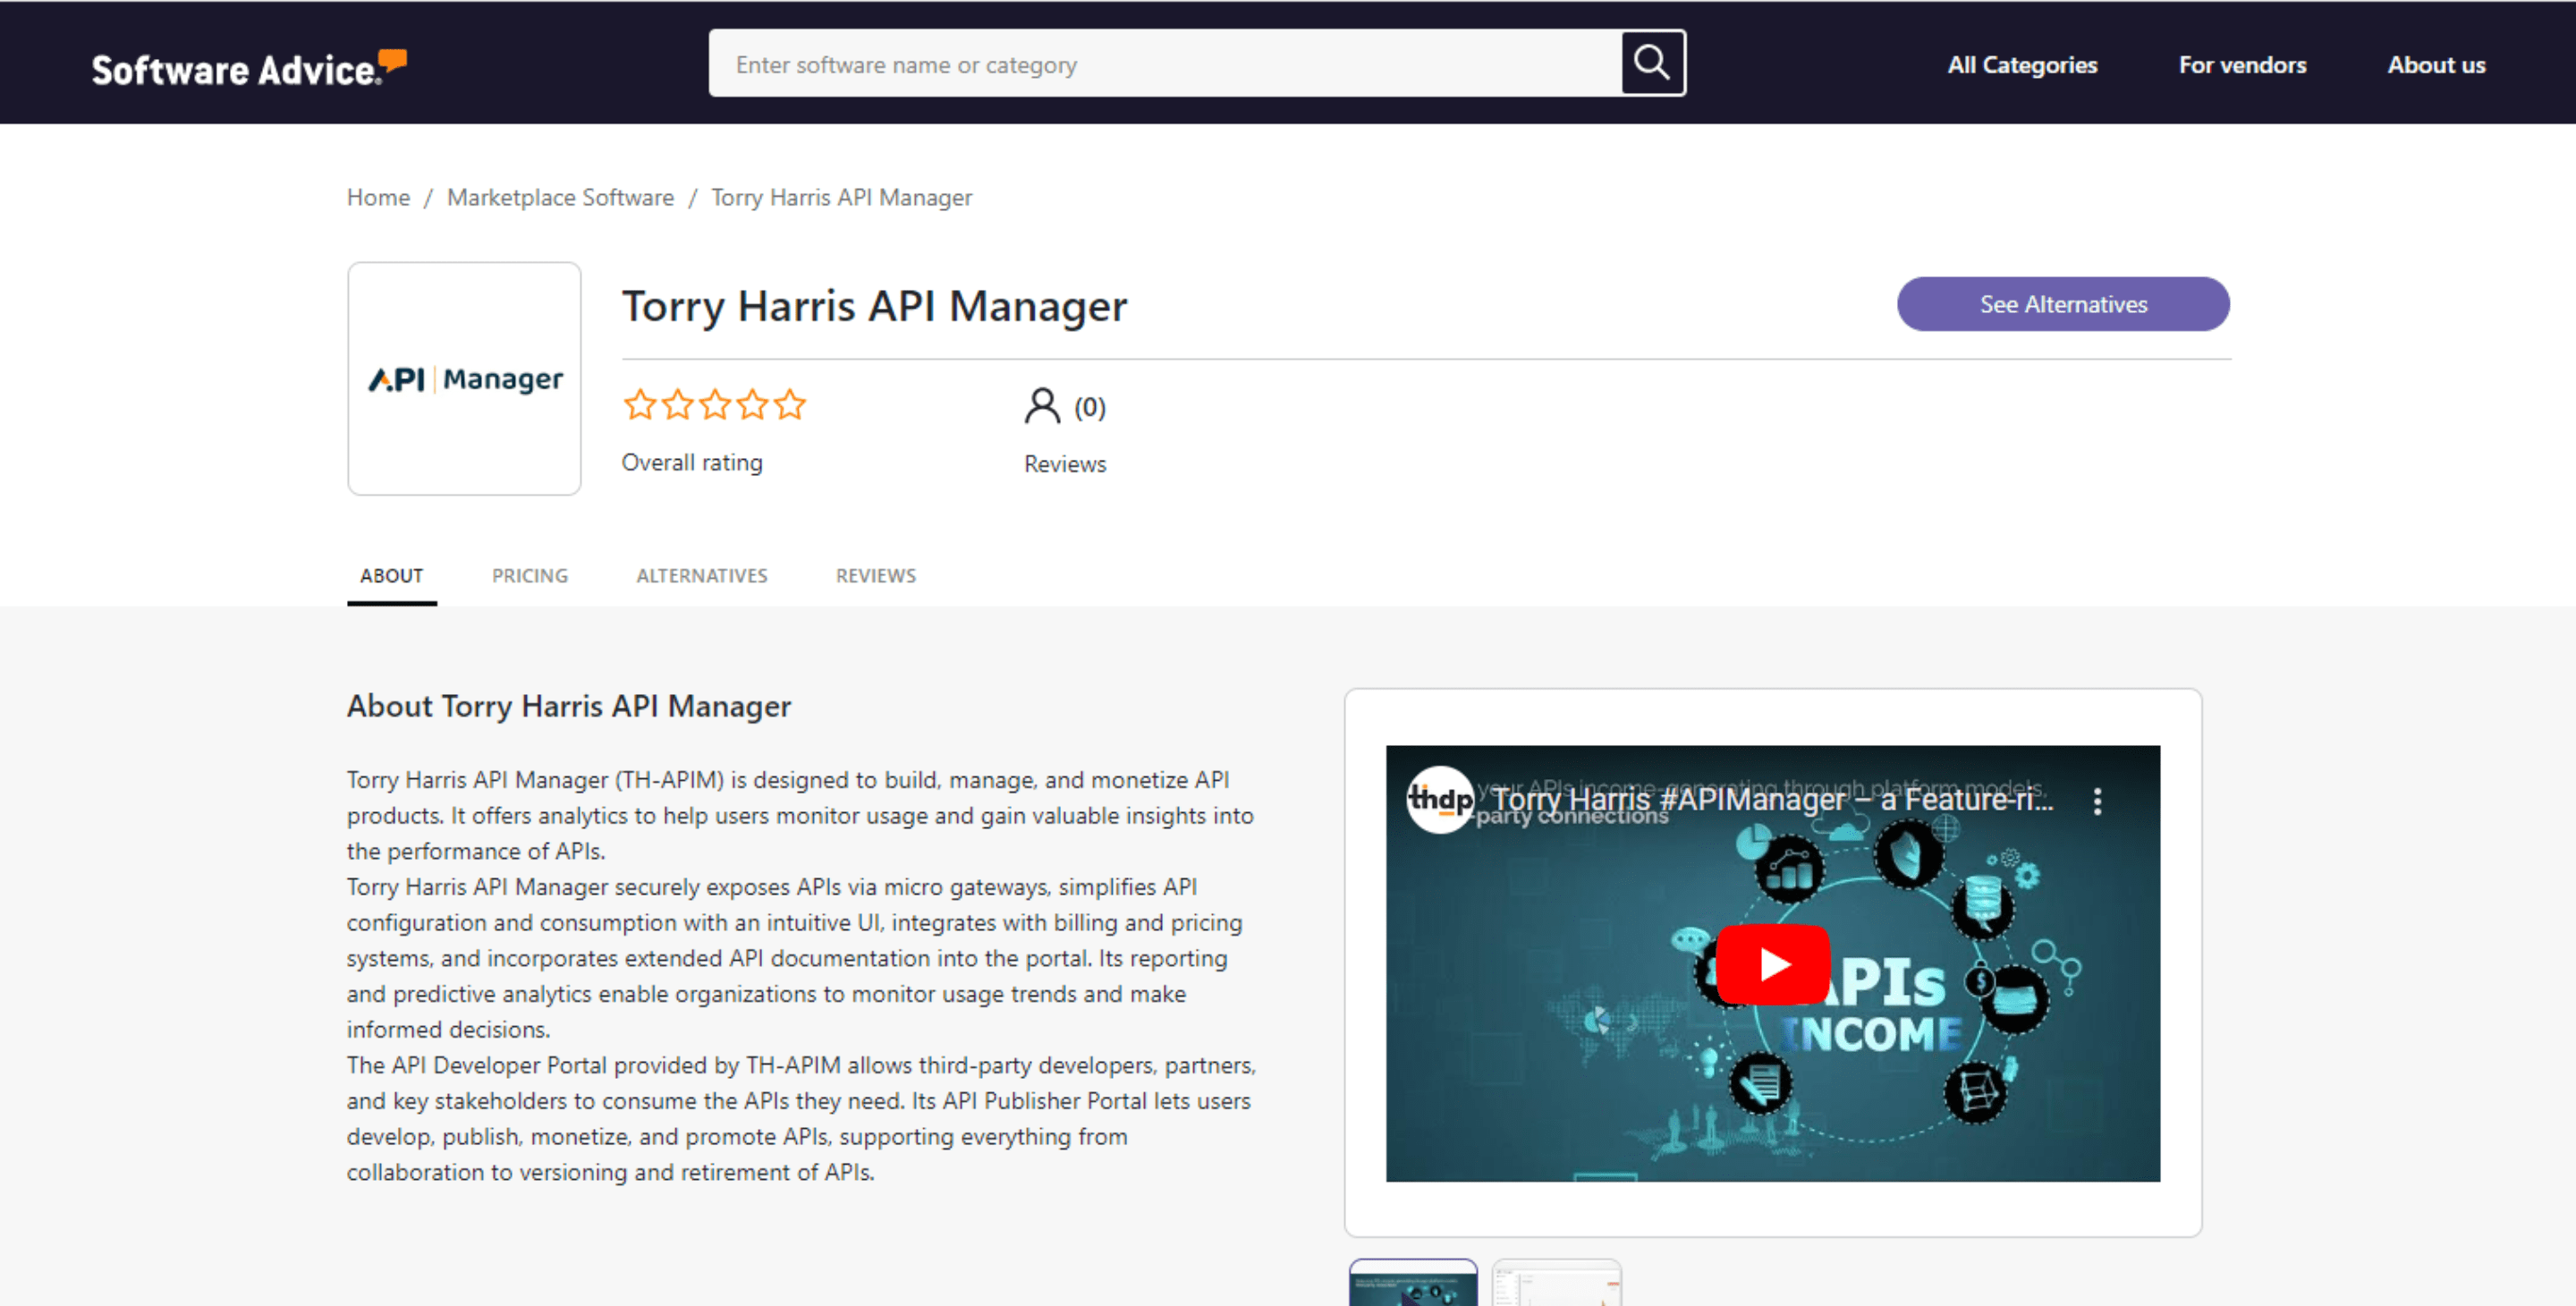Play the Torry Harris YouTube video
Screen dimensions: 2576x1306
pyautogui.click(x=1772, y=964)
